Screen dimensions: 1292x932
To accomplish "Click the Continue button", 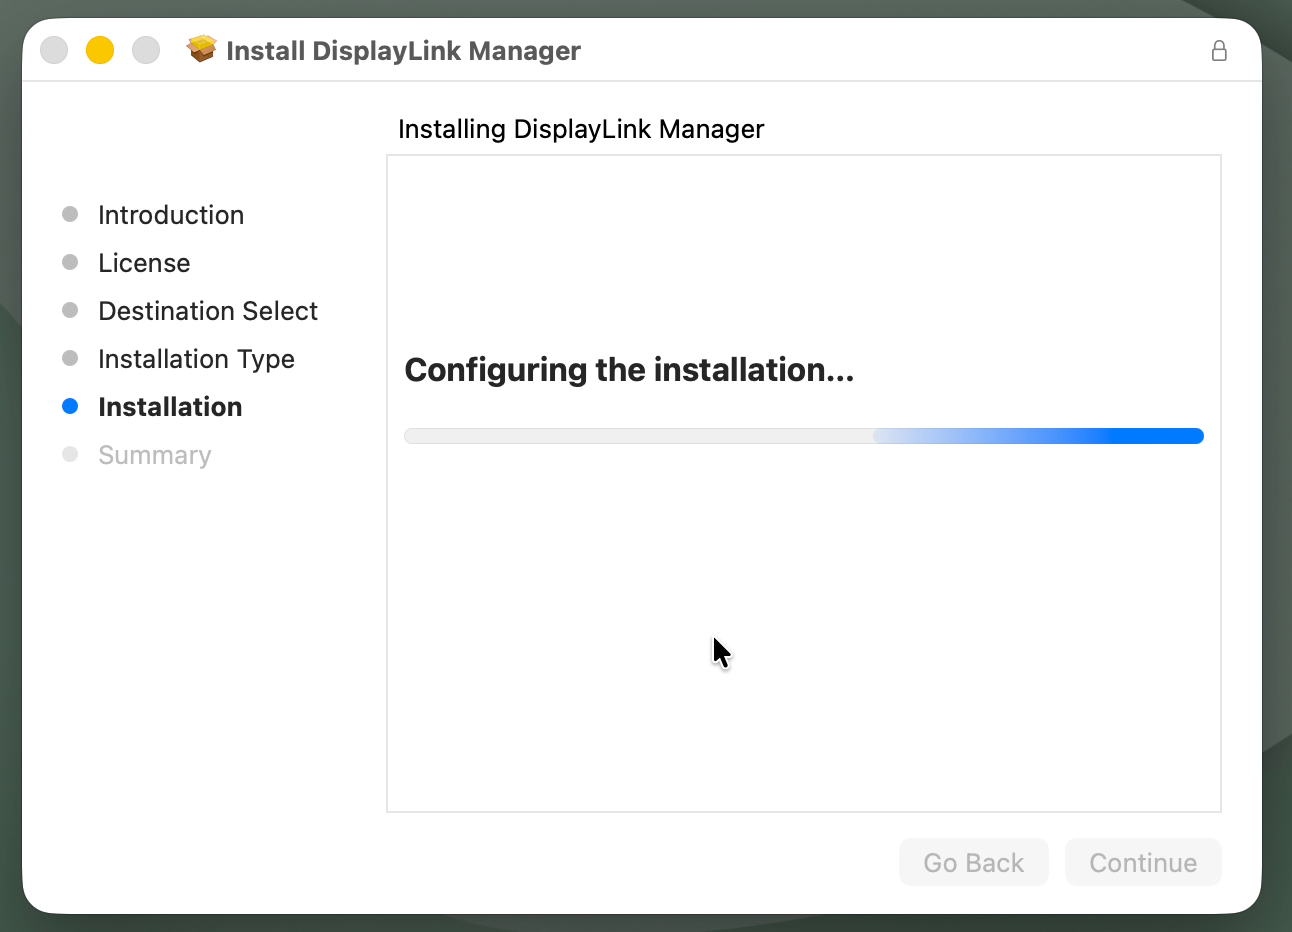I will click(1142, 861).
